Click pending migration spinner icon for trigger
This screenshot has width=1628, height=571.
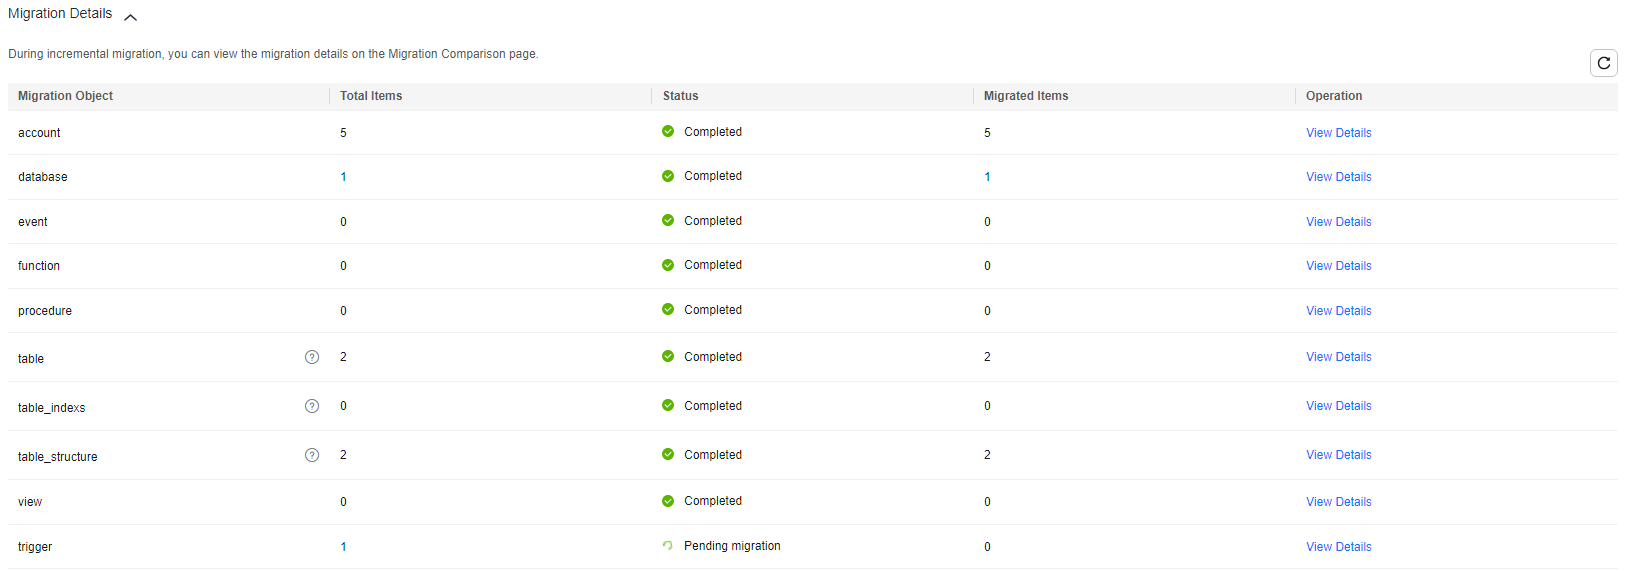click(668, 546)
